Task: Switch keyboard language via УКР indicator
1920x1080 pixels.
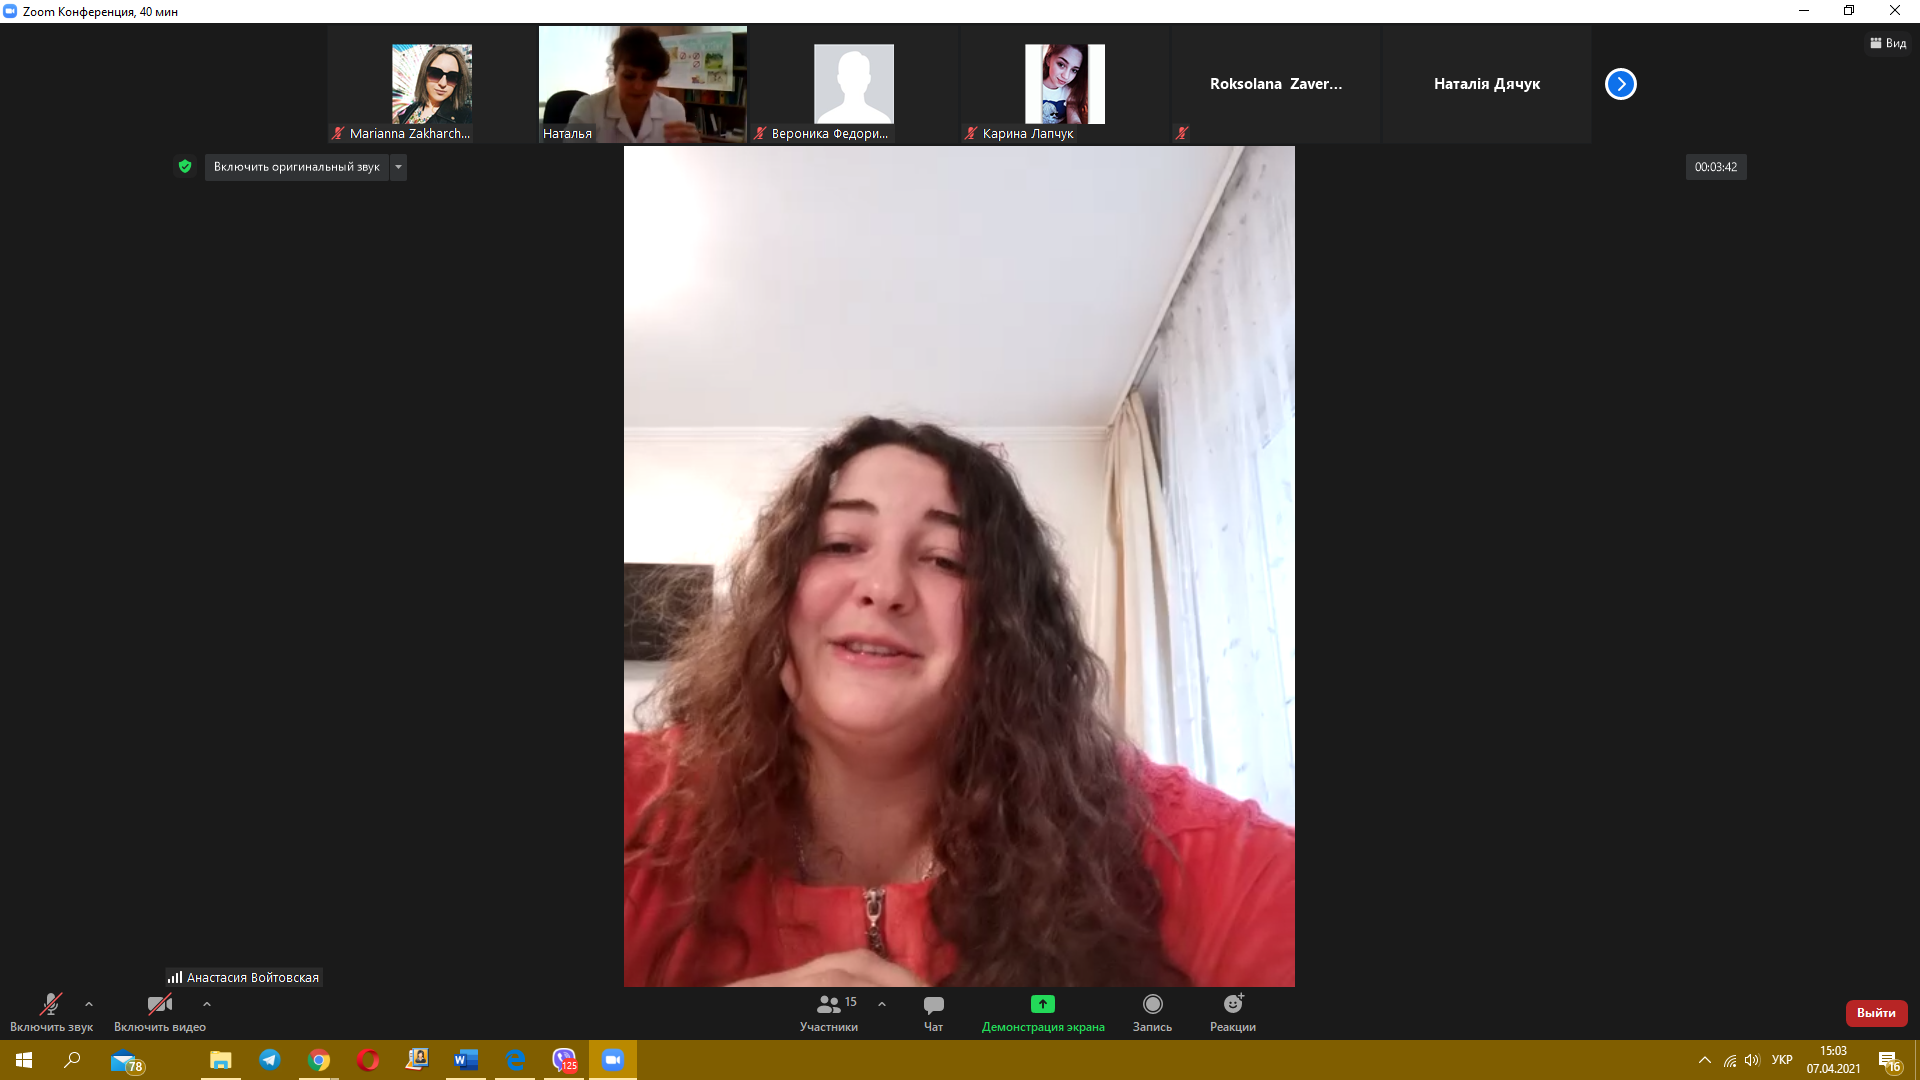Action: pyautogui.click(x=1781, y=1060)
